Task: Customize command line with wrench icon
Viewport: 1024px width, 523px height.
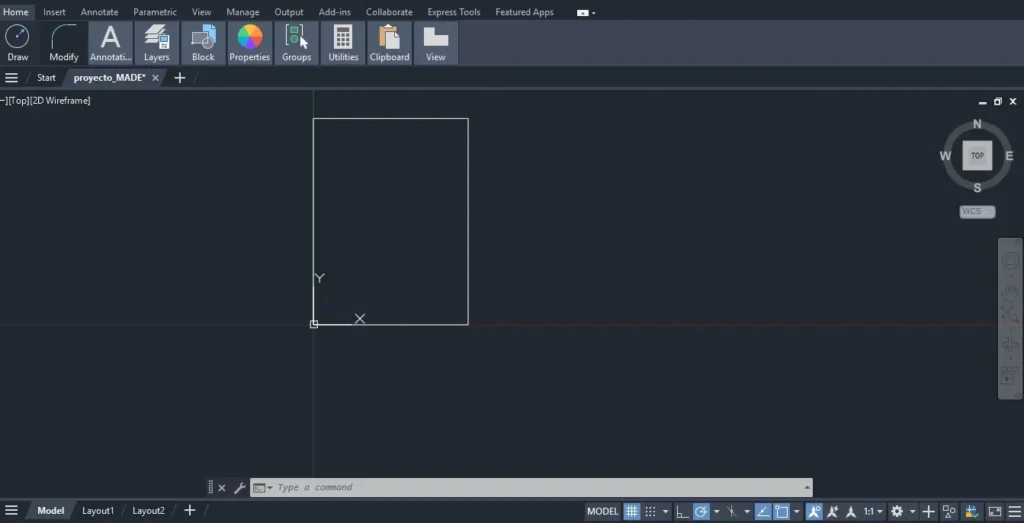Action: (x=239, y=488)
